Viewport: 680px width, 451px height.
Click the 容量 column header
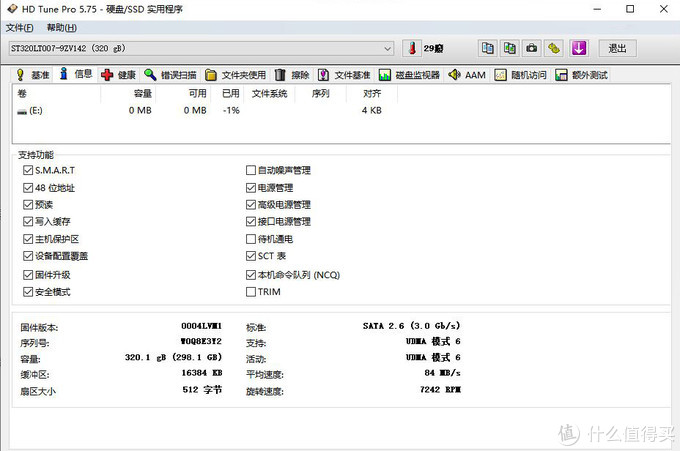pos(143,93)
